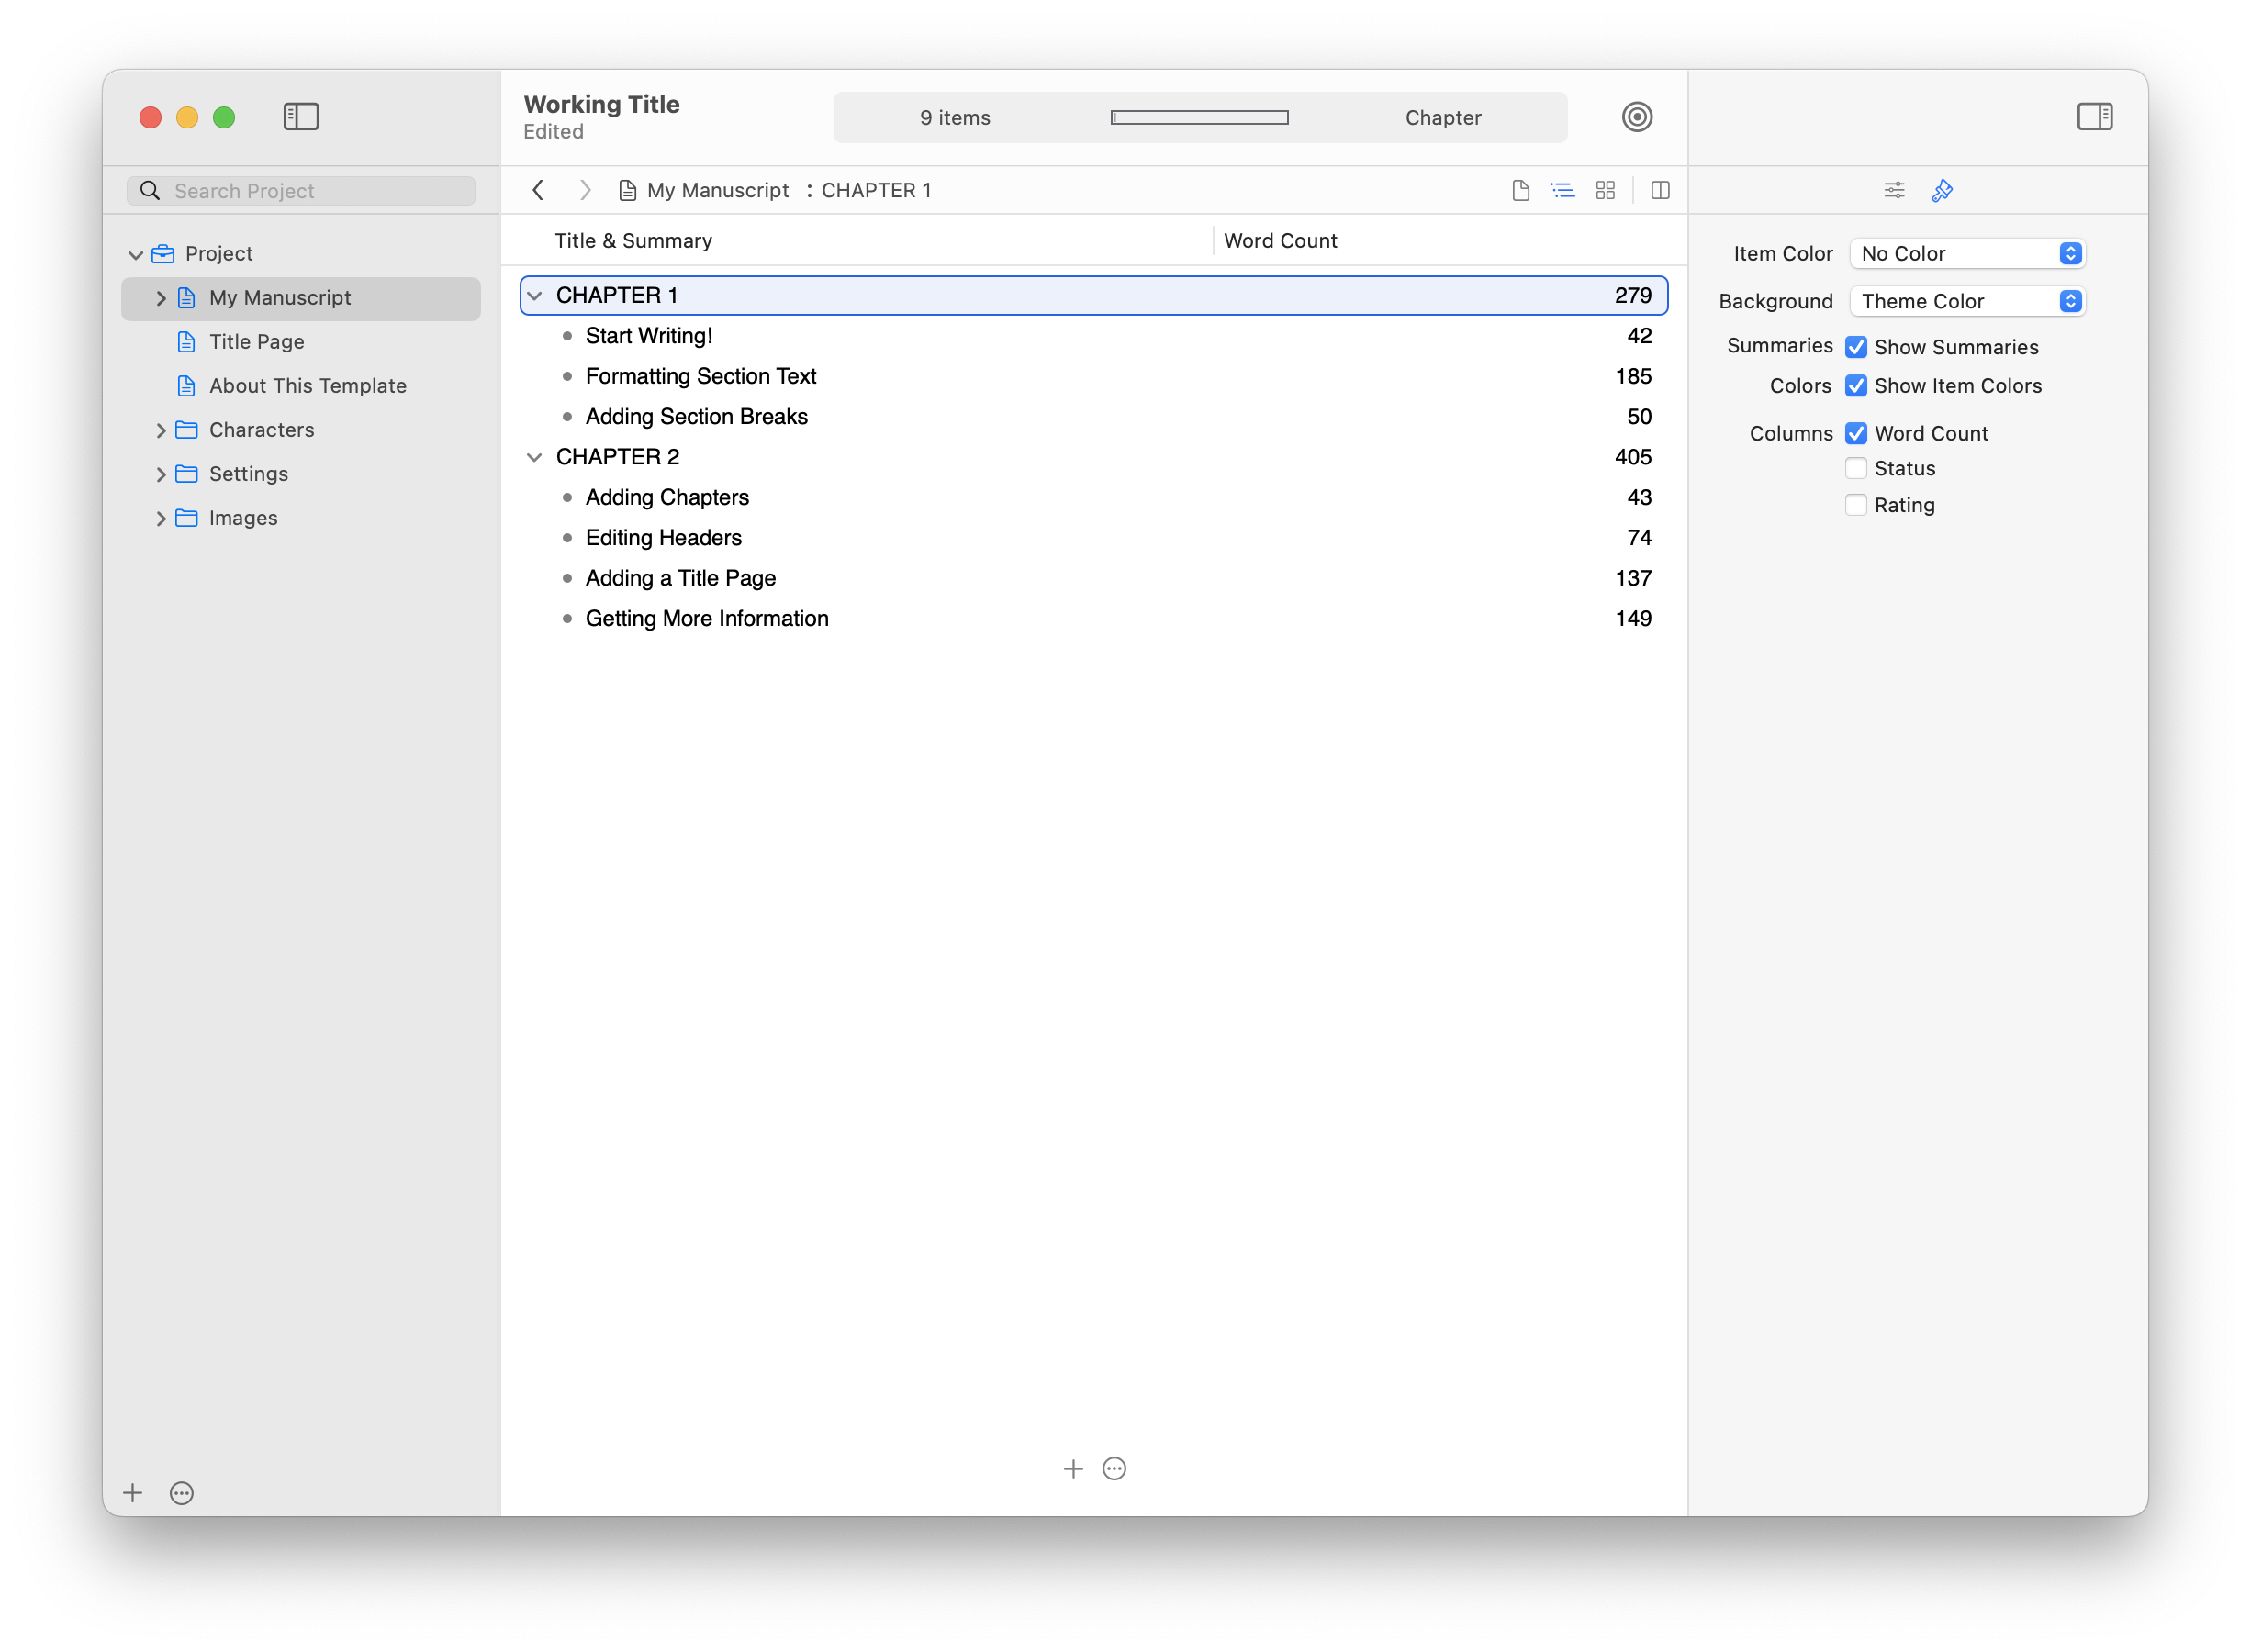Screen dimensions: 2251x1652
Task: Switch to corkboard grid view
Action: point(1605,190)
